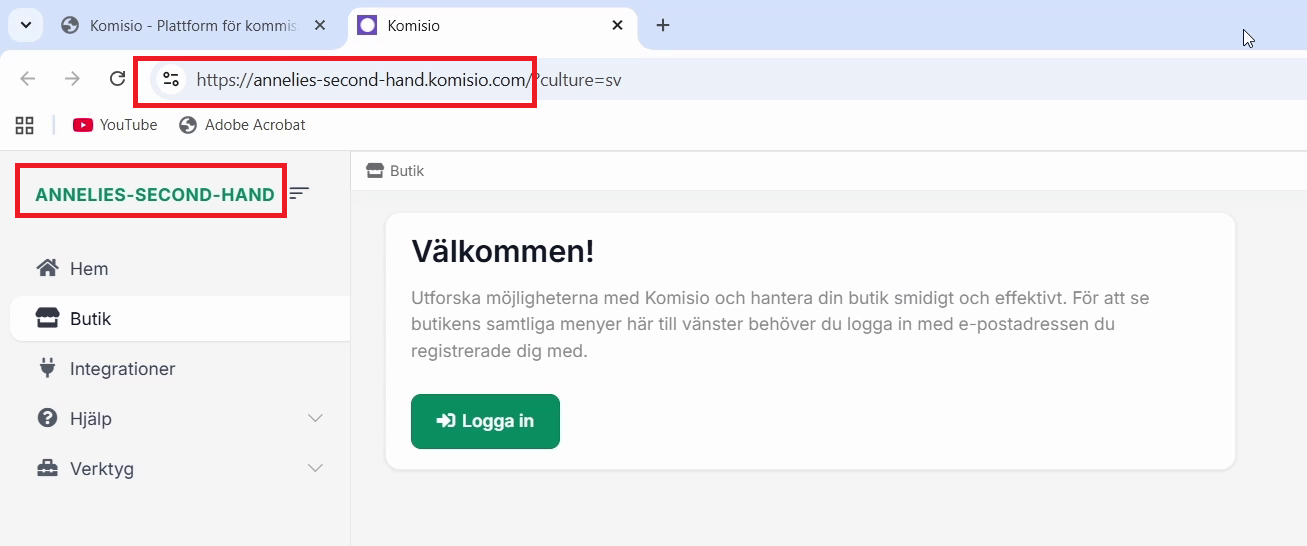Click the home icon beside Hem

pos(47,268)
